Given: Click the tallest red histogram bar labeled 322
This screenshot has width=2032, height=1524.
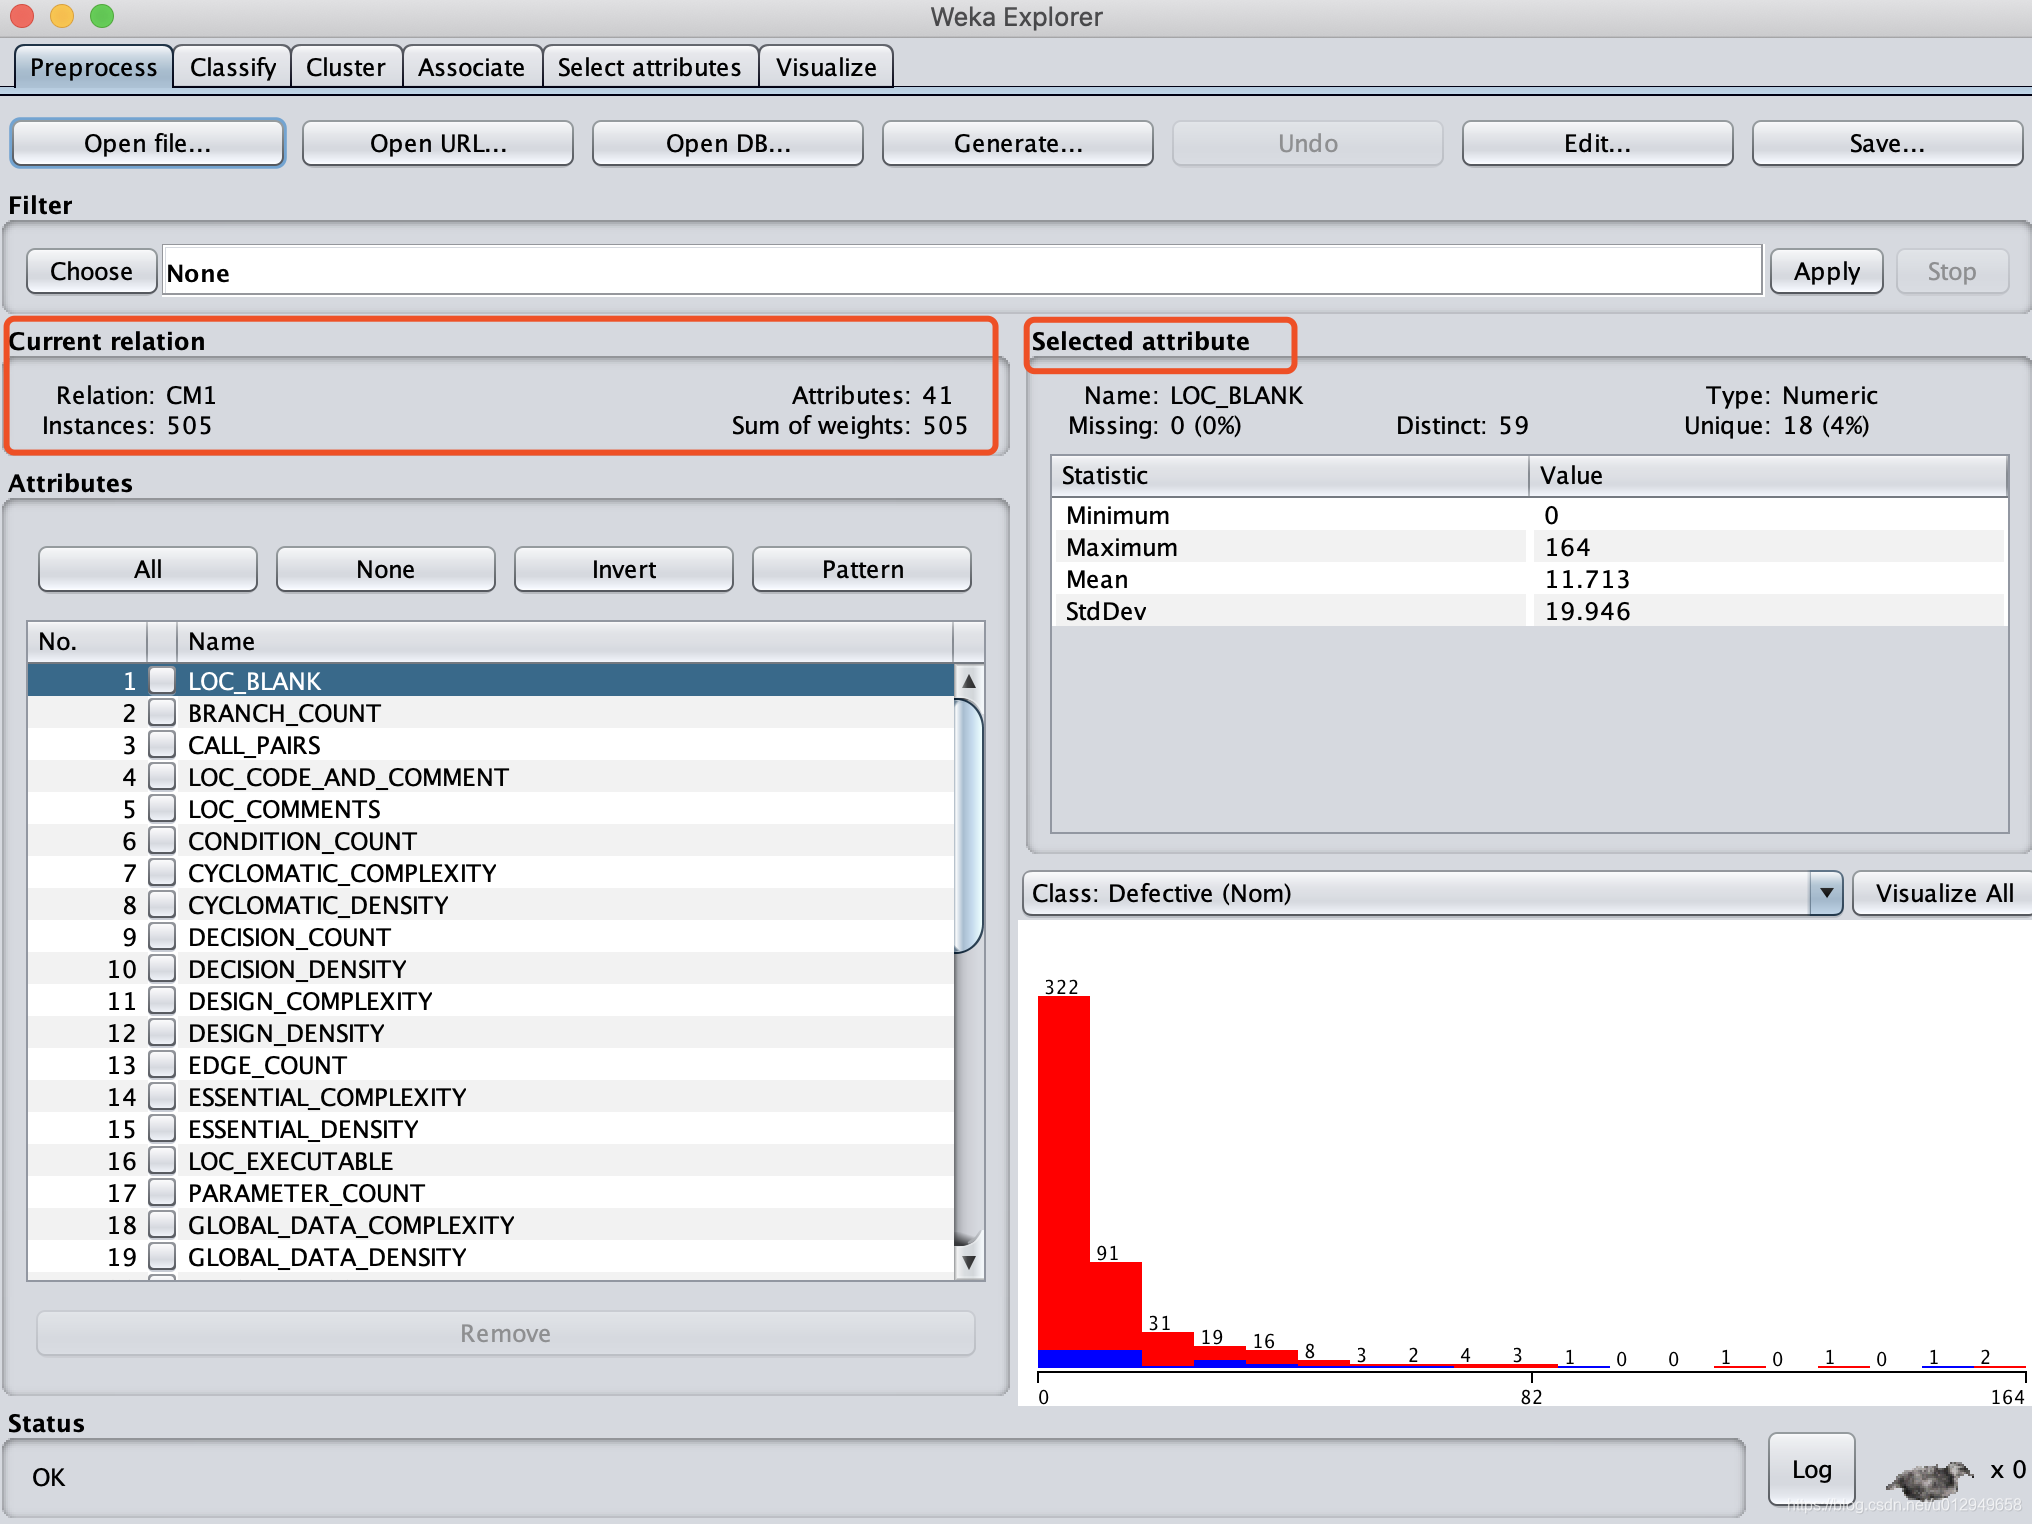Looking at the screenshot, I should [1063, 1171].
